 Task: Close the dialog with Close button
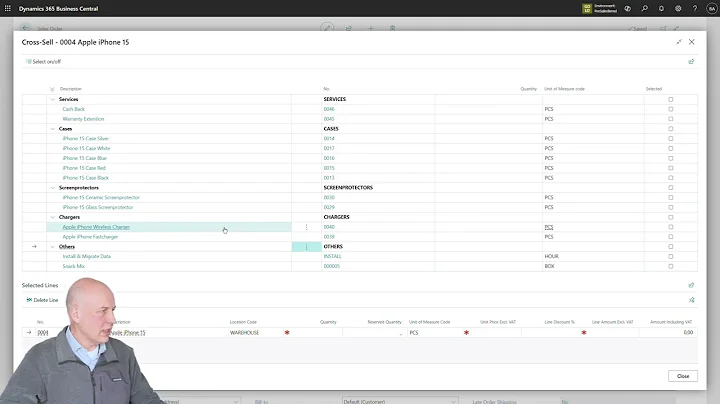tap(683, 376)
